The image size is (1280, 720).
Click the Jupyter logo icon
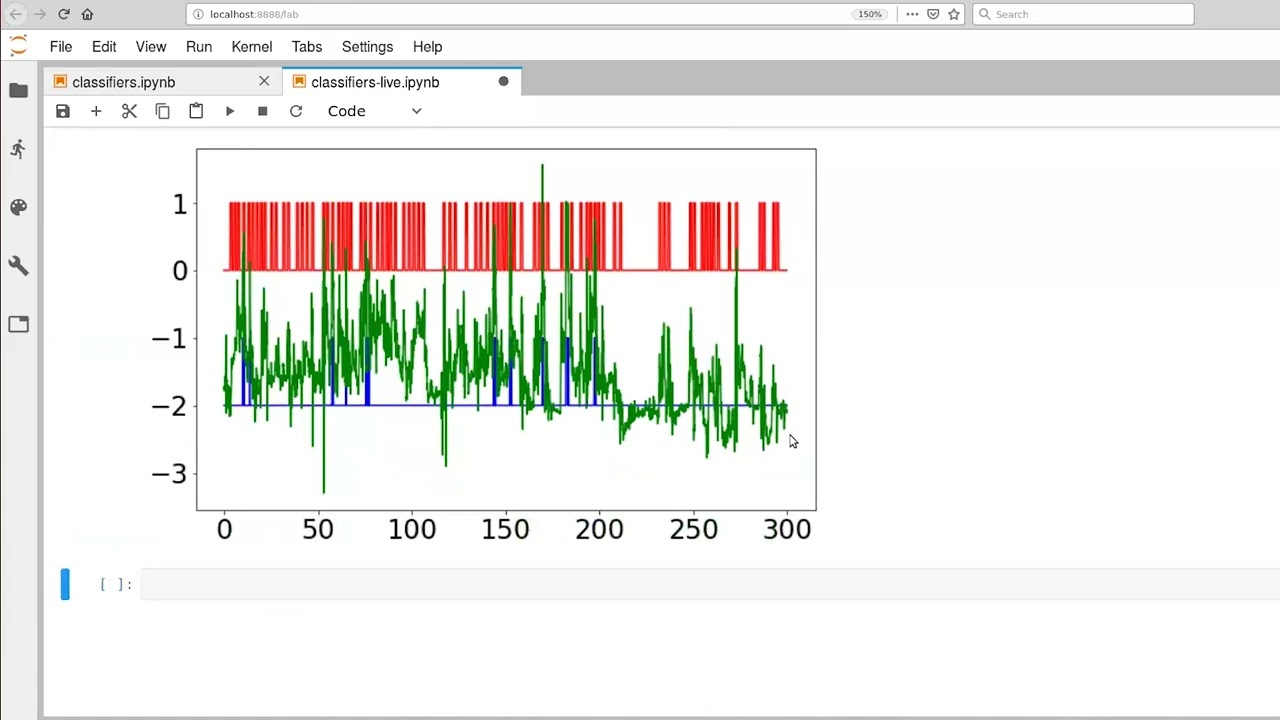point(18,46)
